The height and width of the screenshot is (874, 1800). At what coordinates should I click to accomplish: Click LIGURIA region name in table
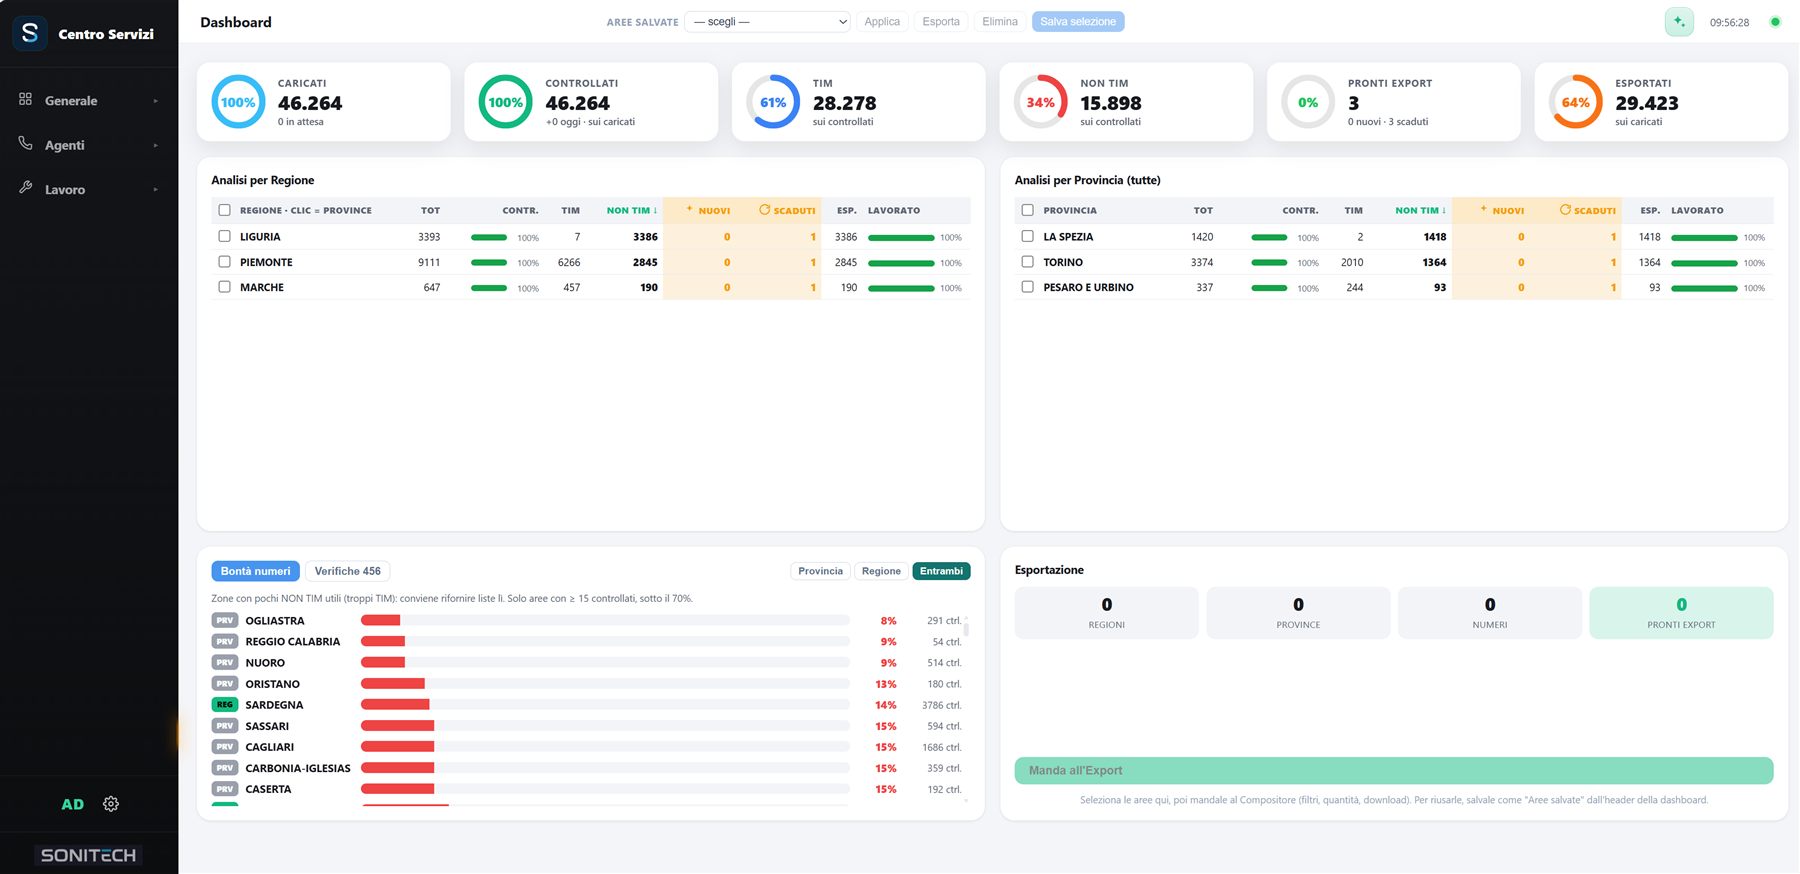pos(260,237)
